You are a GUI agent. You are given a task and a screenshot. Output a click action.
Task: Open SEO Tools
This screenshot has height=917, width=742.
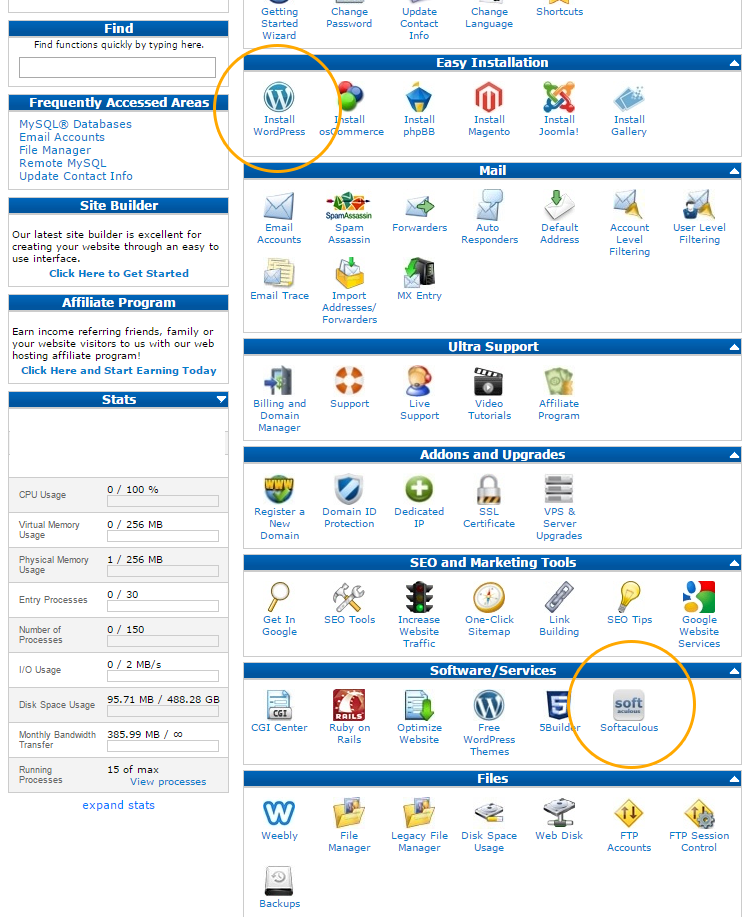(349, 597)
